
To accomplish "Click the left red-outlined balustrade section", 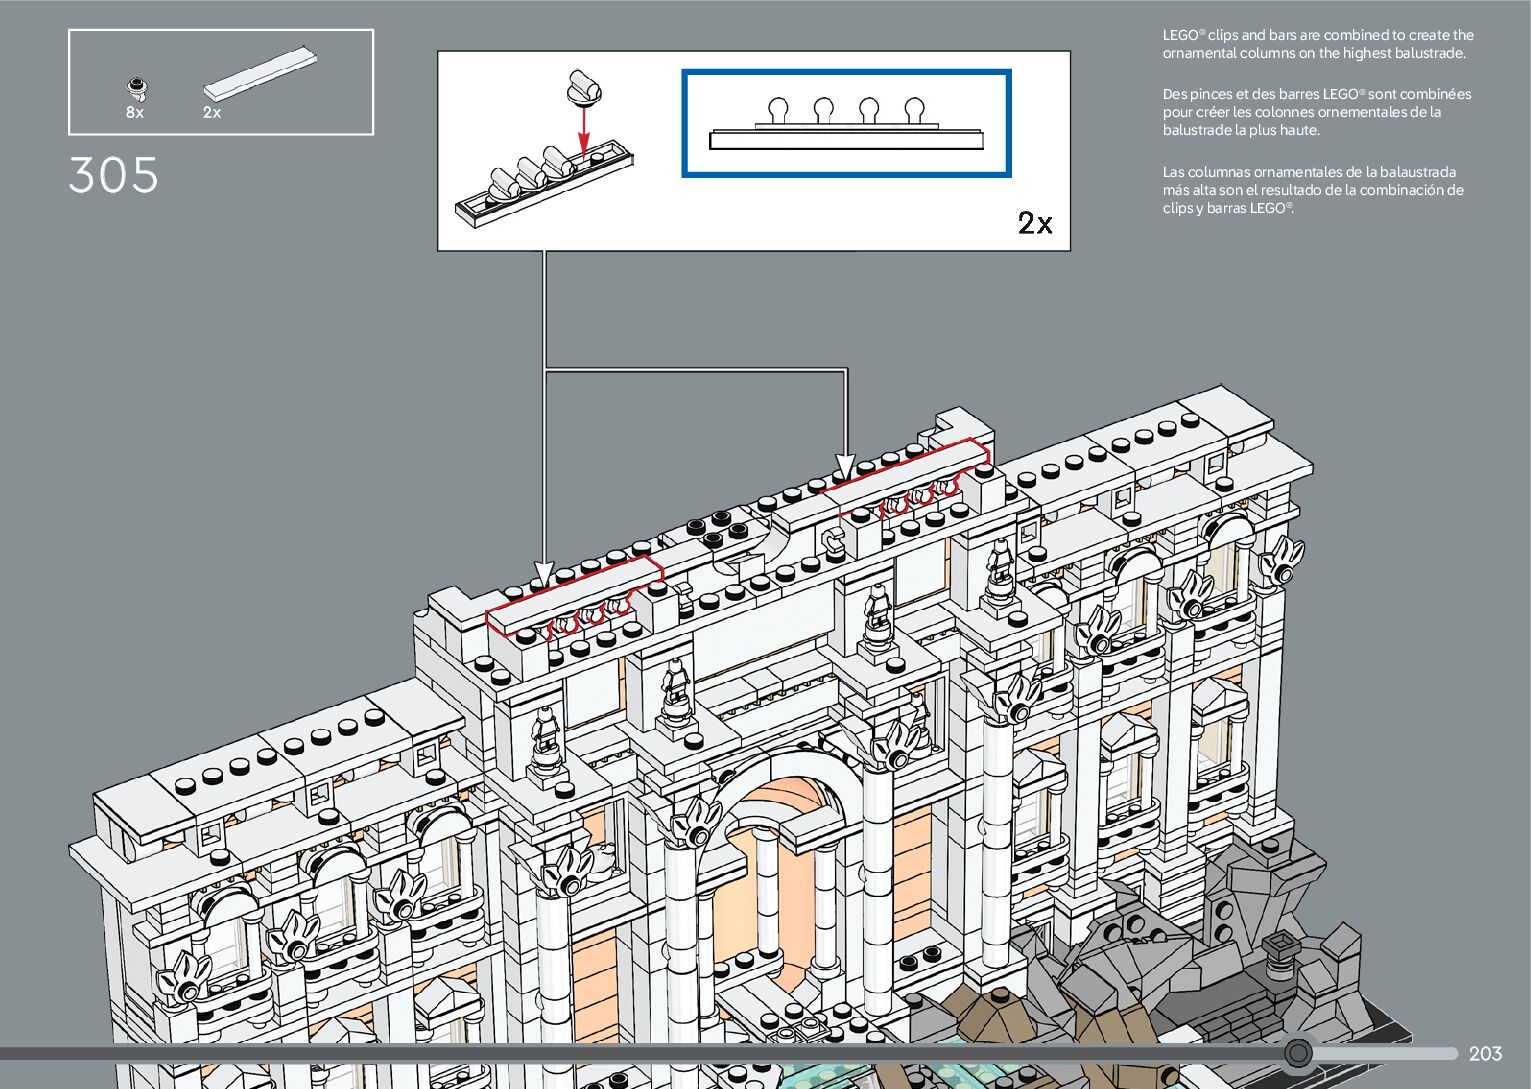I will point(574,600).
